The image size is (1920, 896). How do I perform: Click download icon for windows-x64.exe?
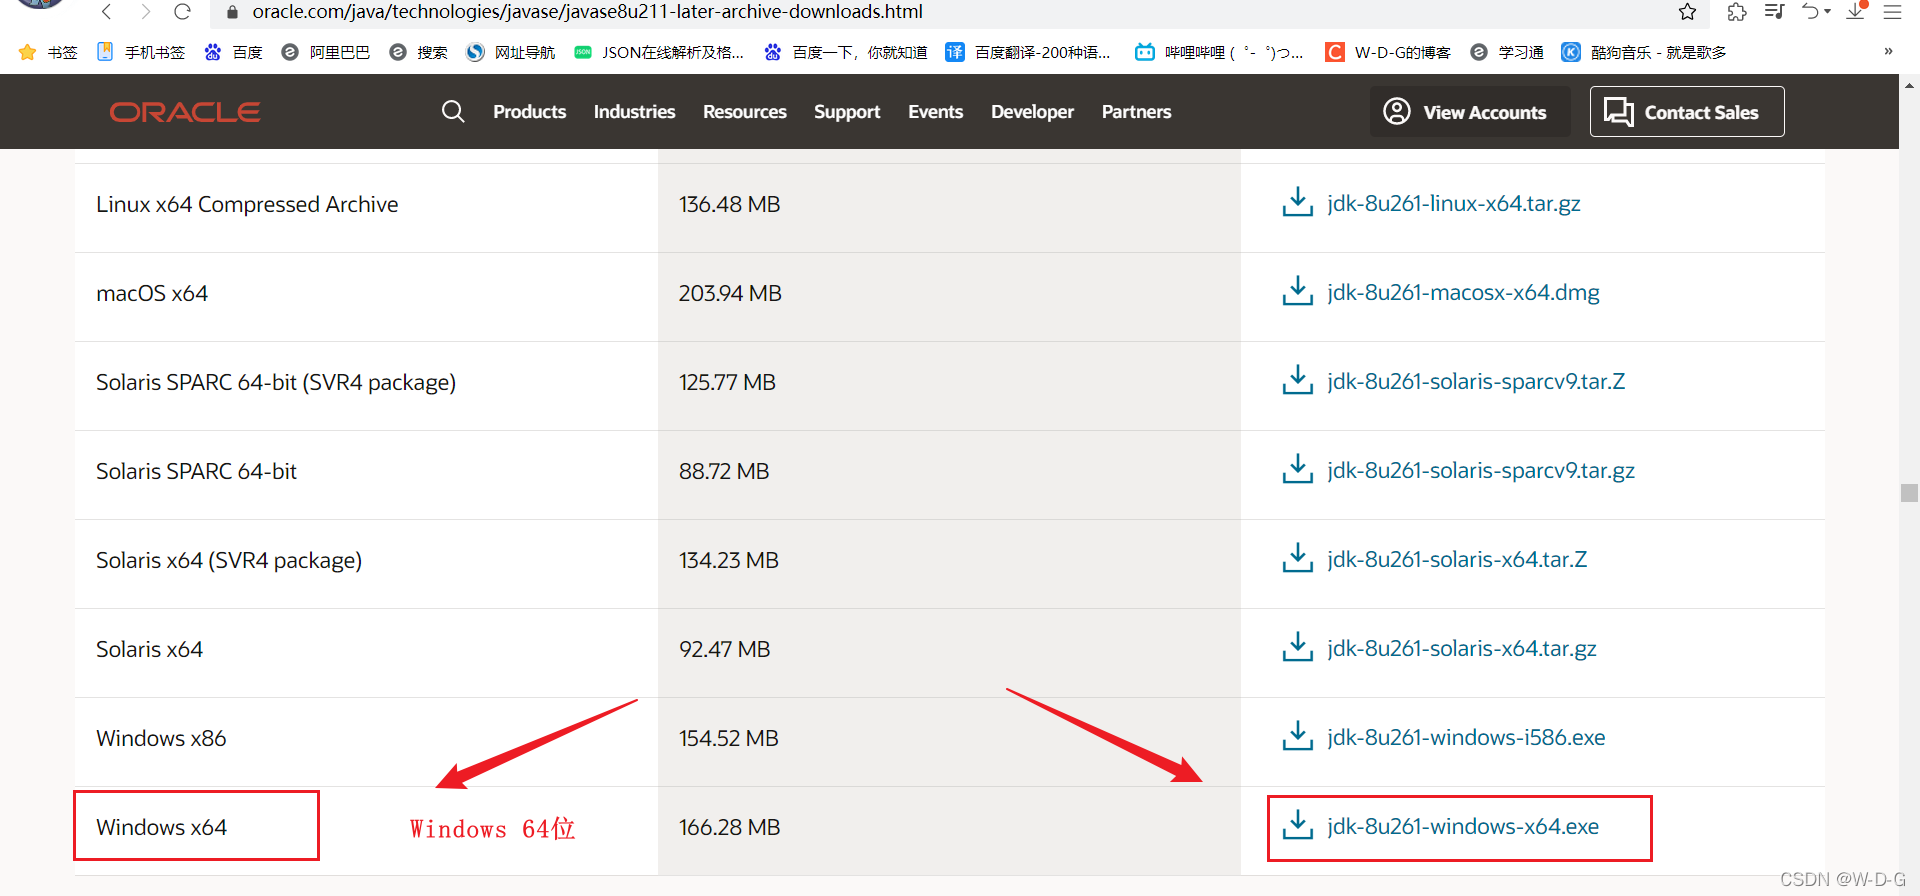pyautogui.click(x=1297, y=826)
